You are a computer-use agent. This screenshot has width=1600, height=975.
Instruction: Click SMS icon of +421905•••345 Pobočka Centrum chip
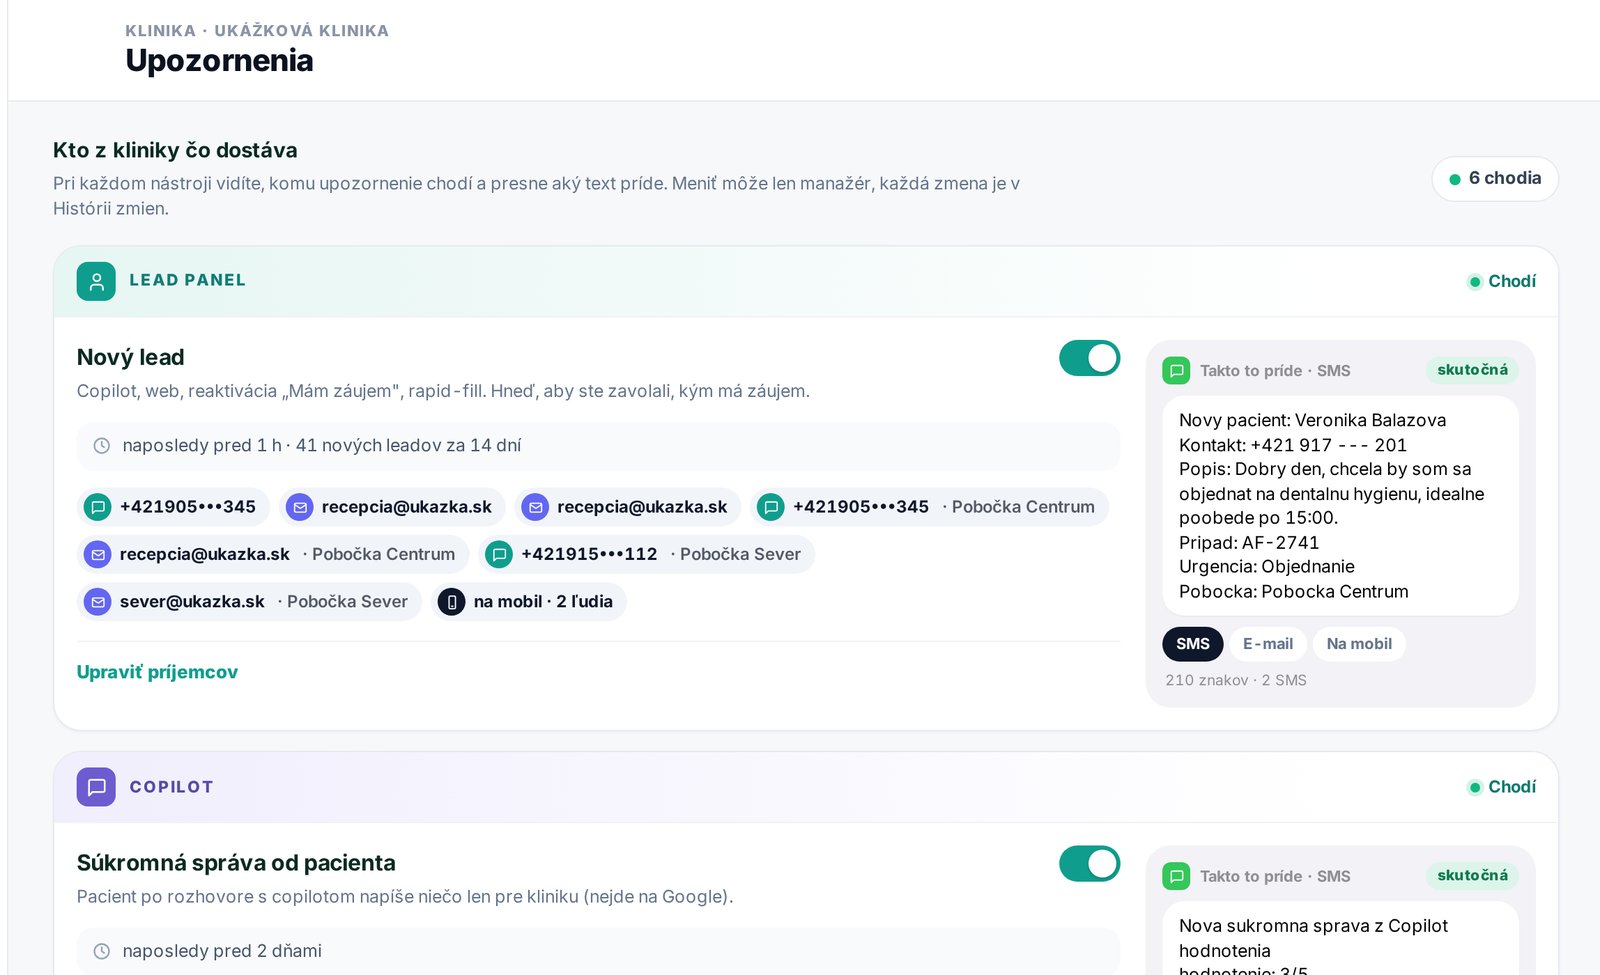[x=771, y=507]
